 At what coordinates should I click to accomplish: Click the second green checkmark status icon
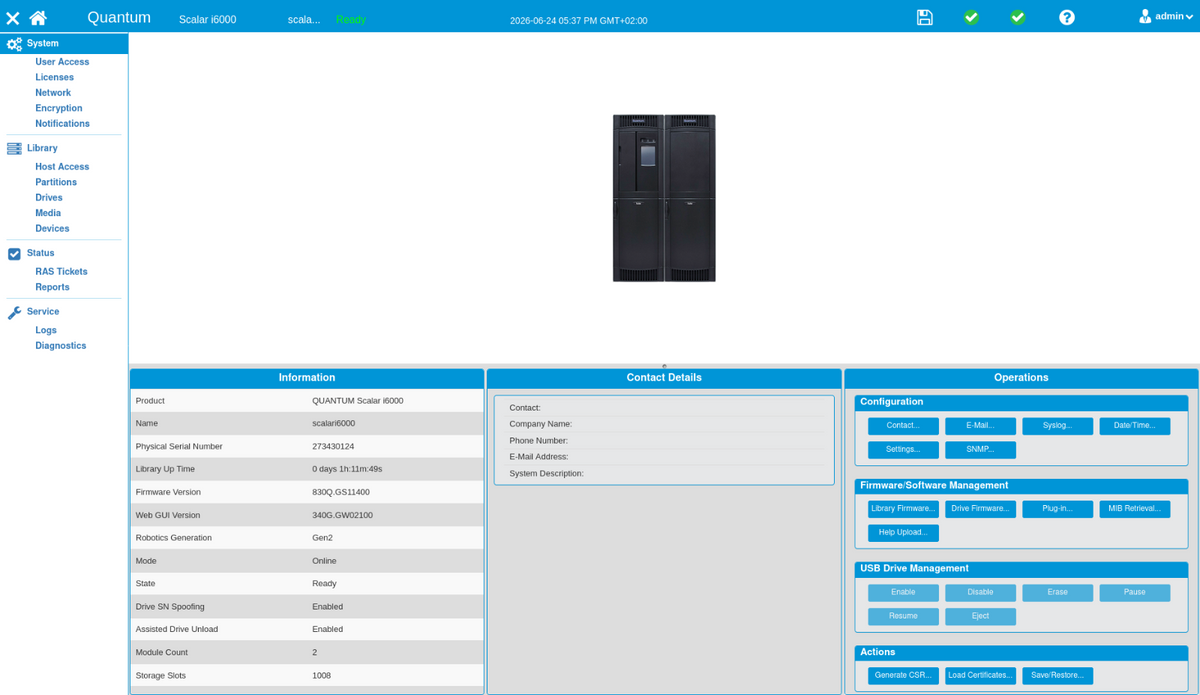coord(1018,17)
